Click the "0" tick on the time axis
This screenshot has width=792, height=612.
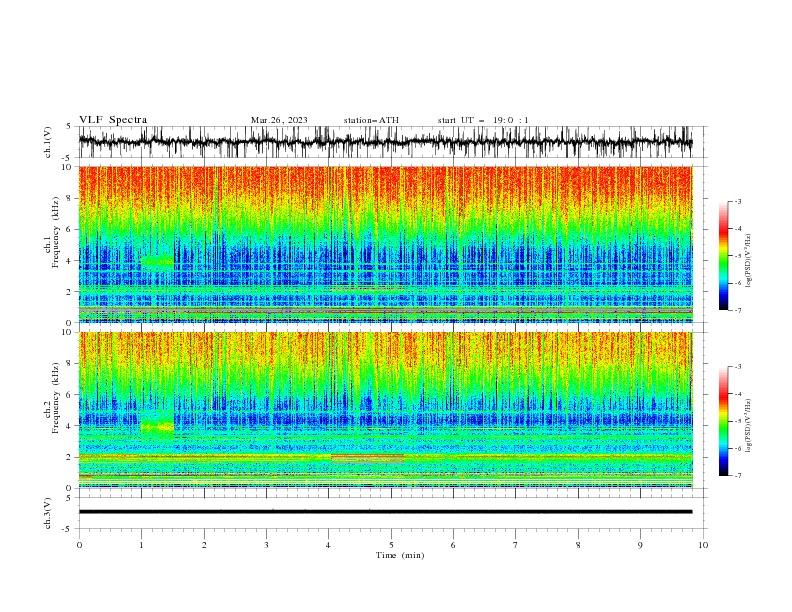coord(79,545)
